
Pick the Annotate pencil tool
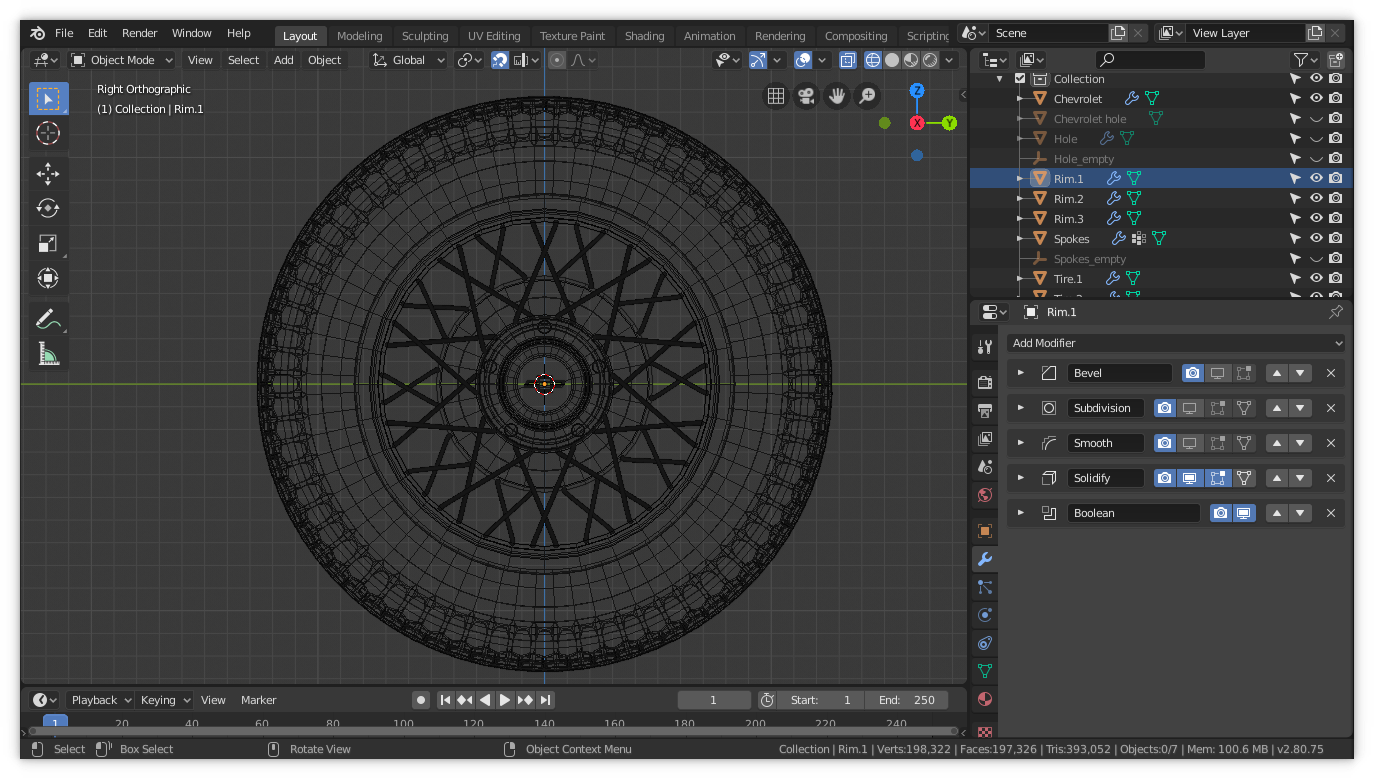48,319
